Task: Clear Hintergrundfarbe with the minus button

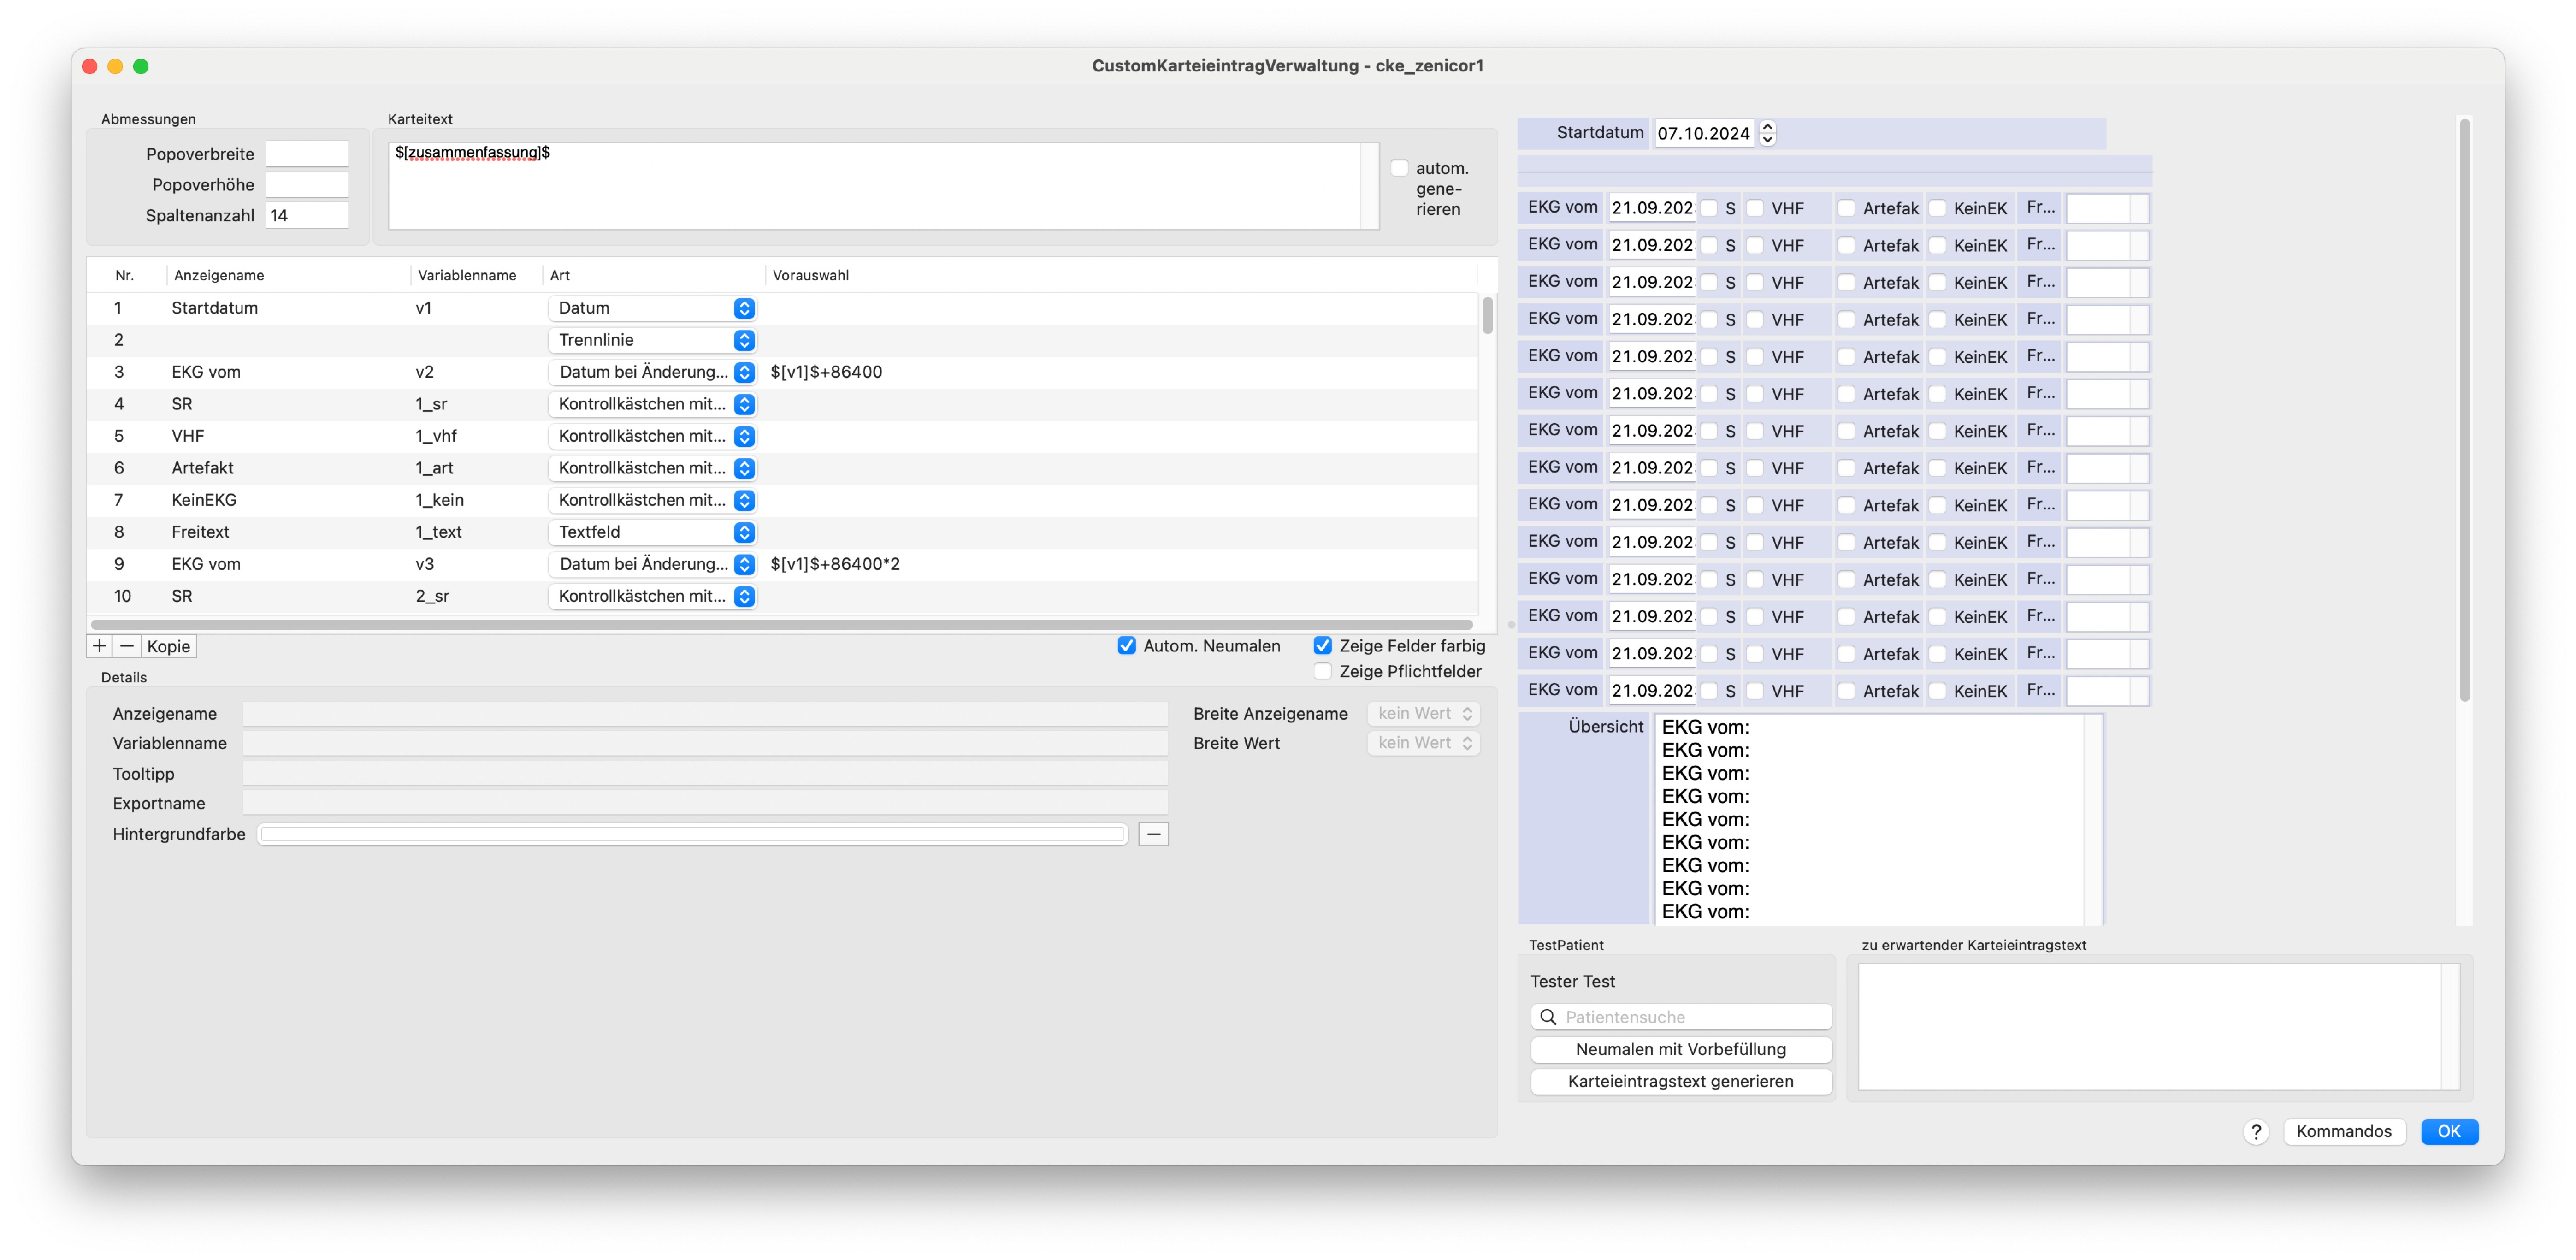Action: tap(1153, 834)
